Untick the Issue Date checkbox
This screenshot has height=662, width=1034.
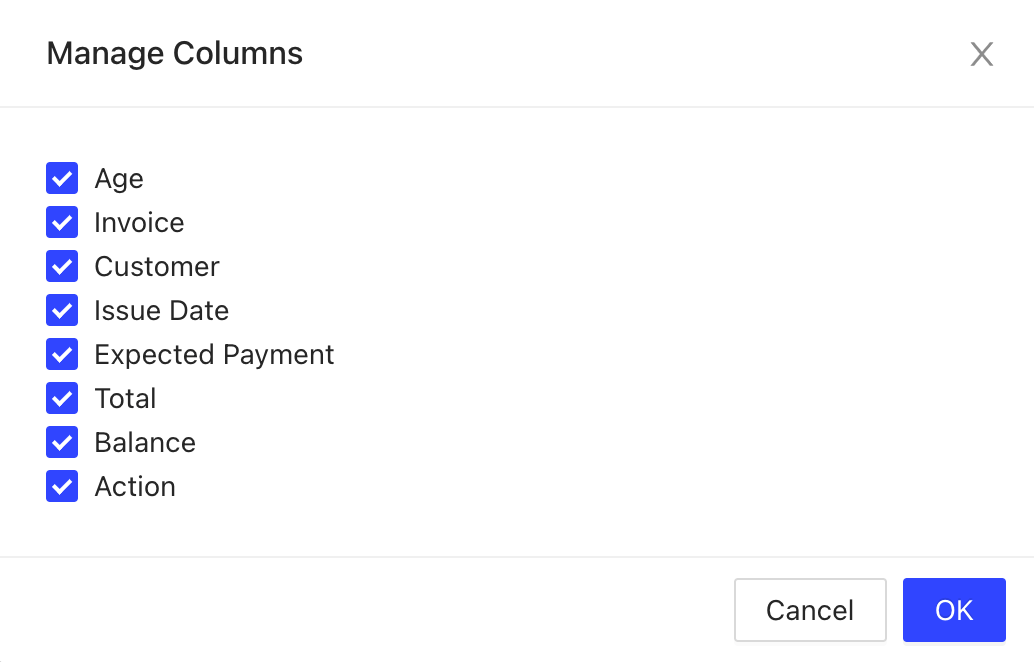coord(62,311)
